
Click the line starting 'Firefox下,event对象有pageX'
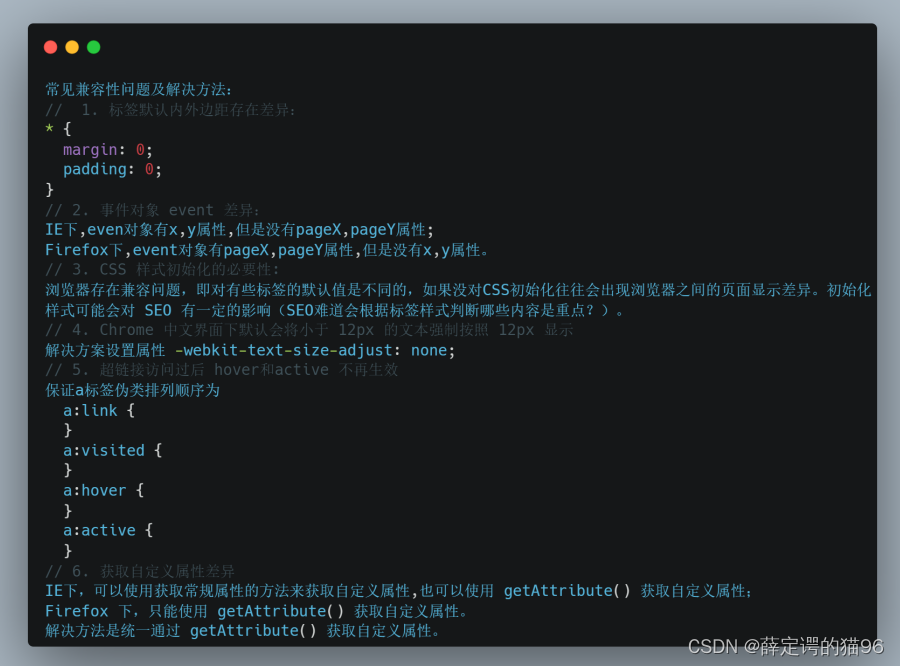[267, 250]
